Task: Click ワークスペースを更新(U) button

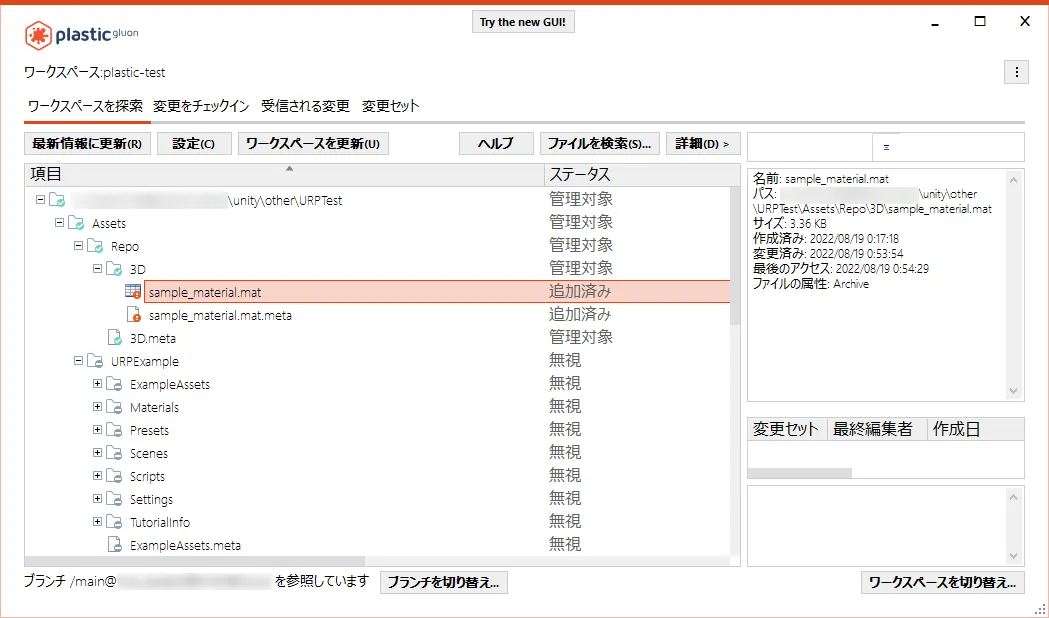Action: point(313,144)
